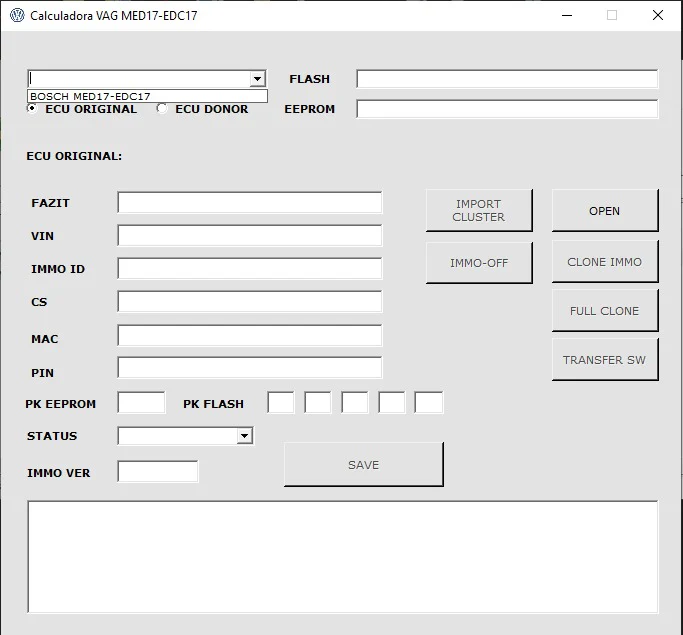Click the FULL CLONE button

[605, 311]
